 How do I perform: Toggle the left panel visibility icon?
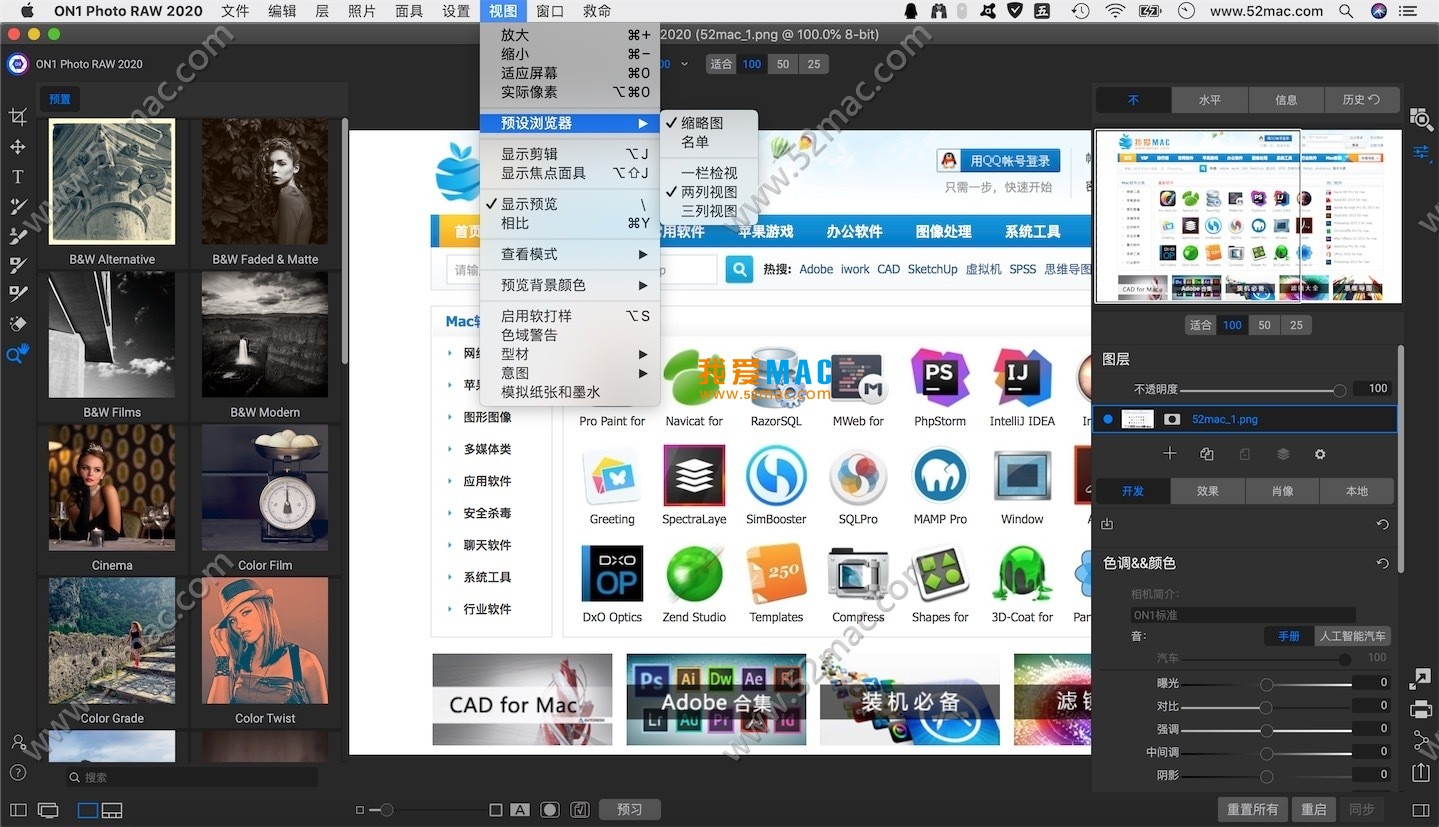[18, 810]
